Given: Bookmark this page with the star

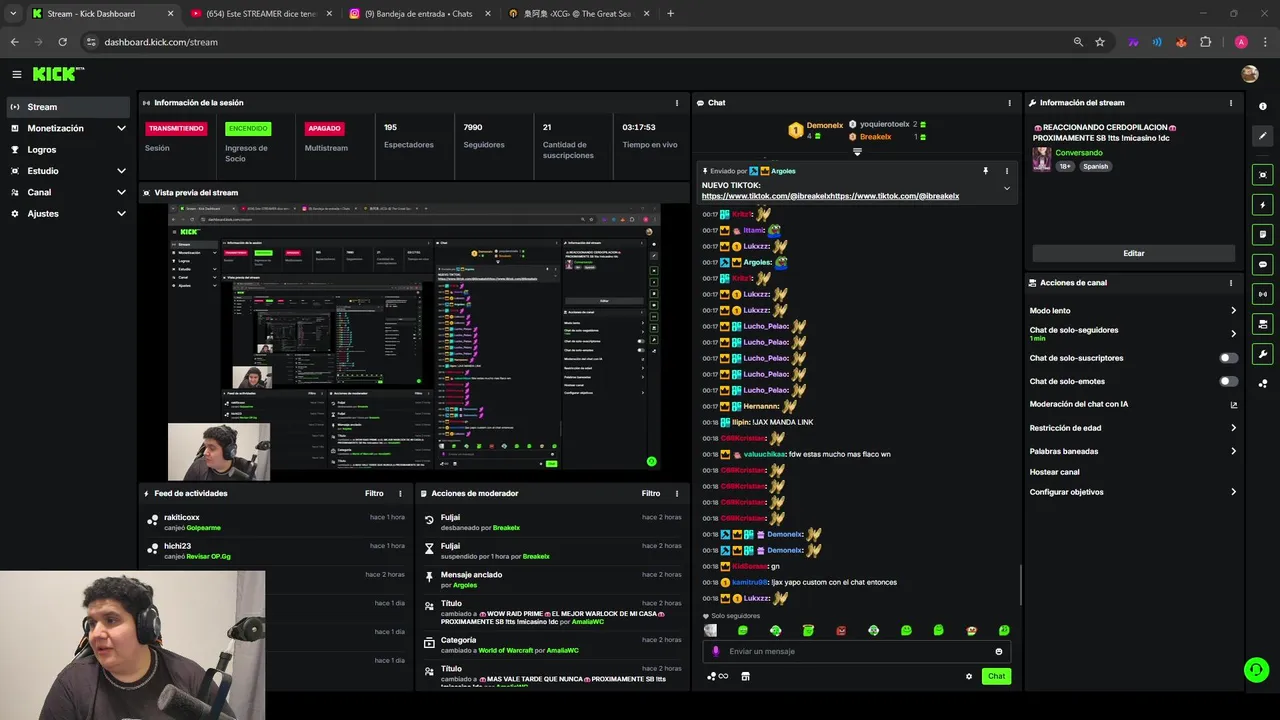Looking at the screenshot, I should click(1100, 42).
